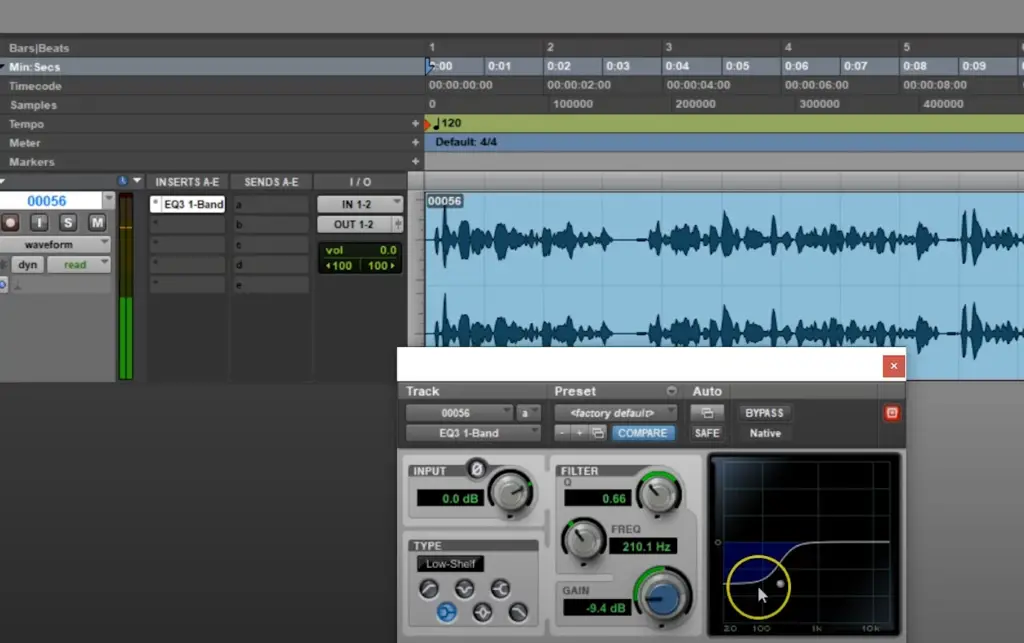Select the Peak filter type icon

point(483,612)
